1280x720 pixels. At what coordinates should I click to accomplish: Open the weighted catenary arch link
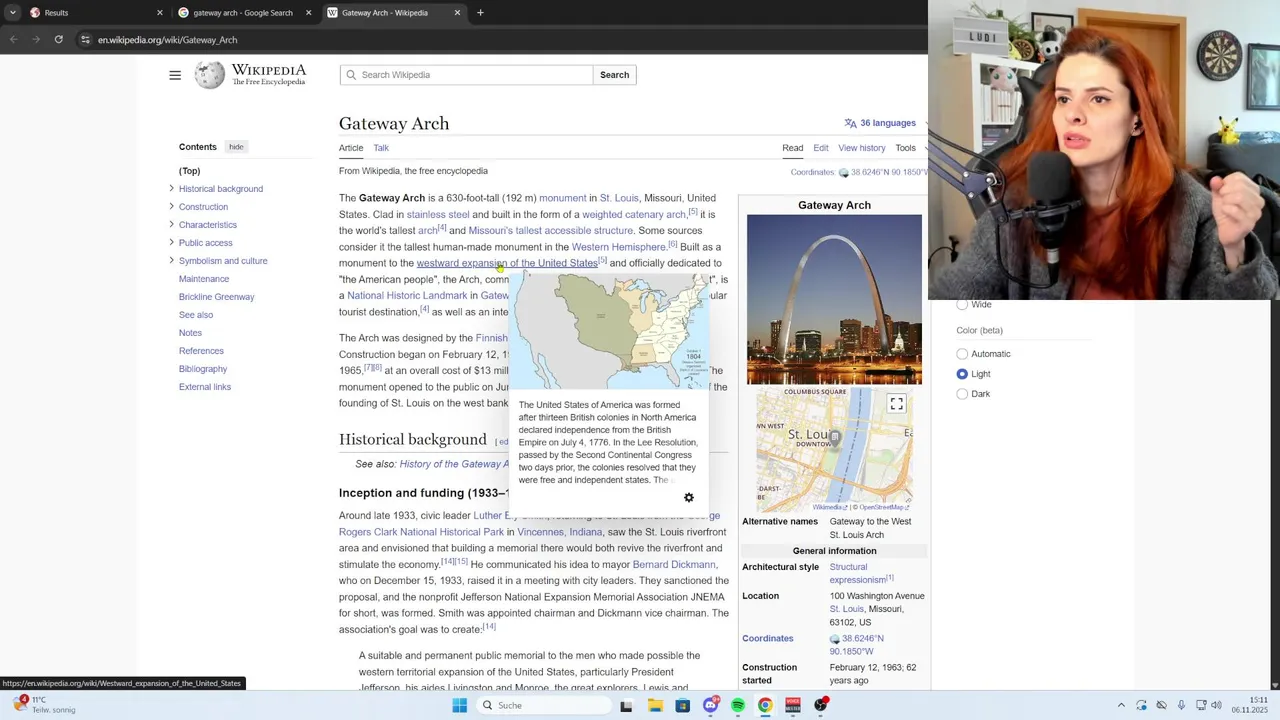click(634, 214)
